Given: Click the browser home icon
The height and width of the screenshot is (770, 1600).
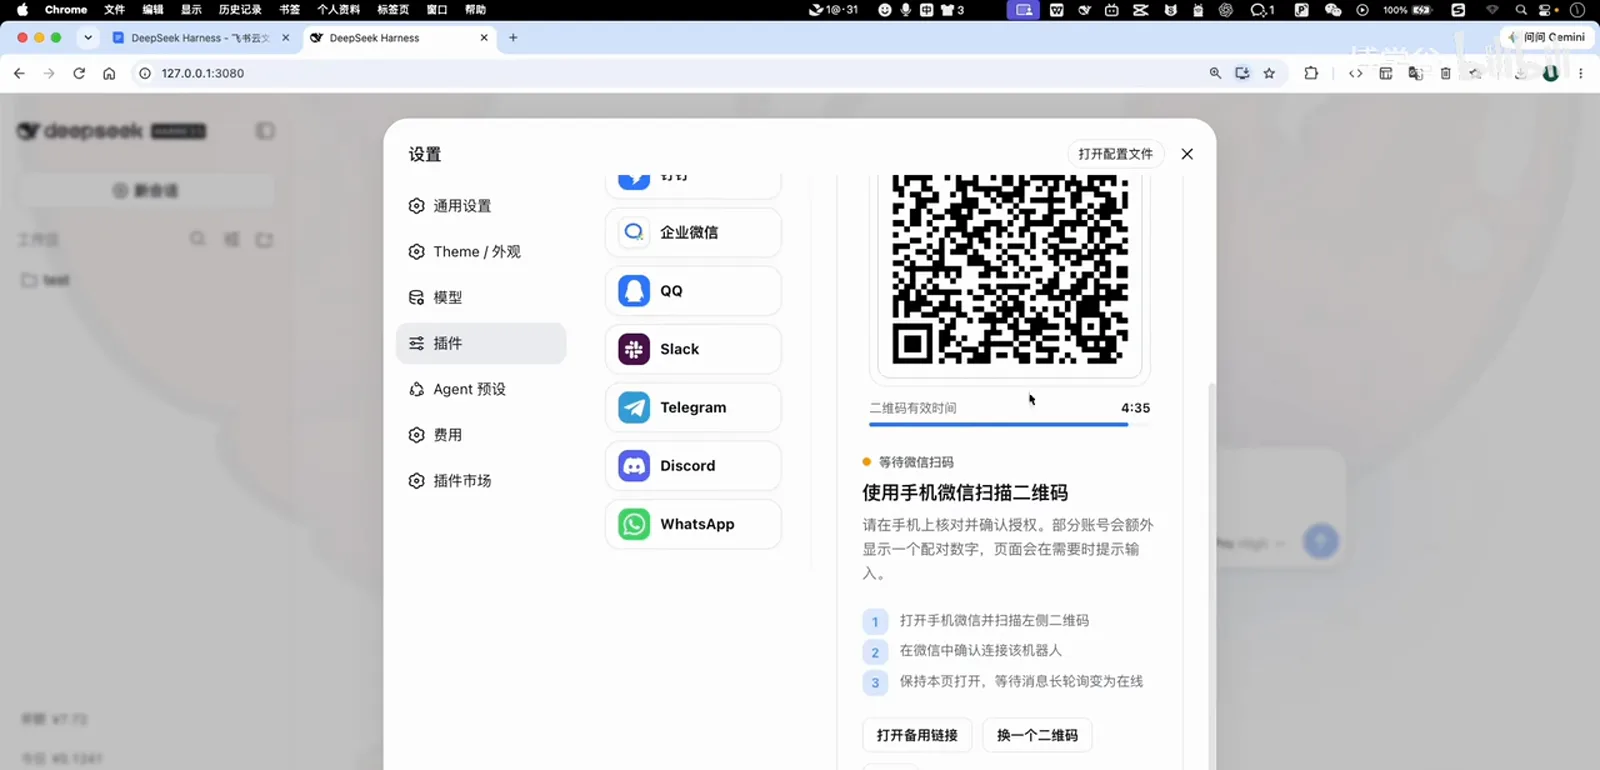Looking at the screenshot, I should [x=109, y=73].
